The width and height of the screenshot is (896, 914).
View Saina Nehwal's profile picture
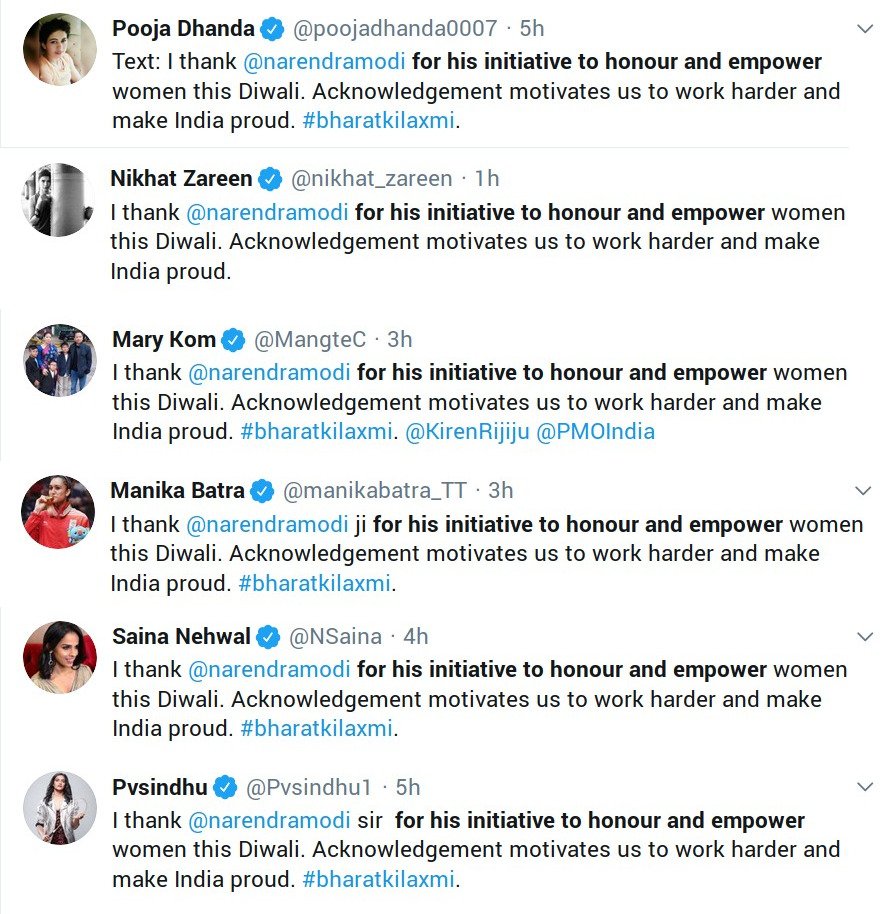(59, 657)
